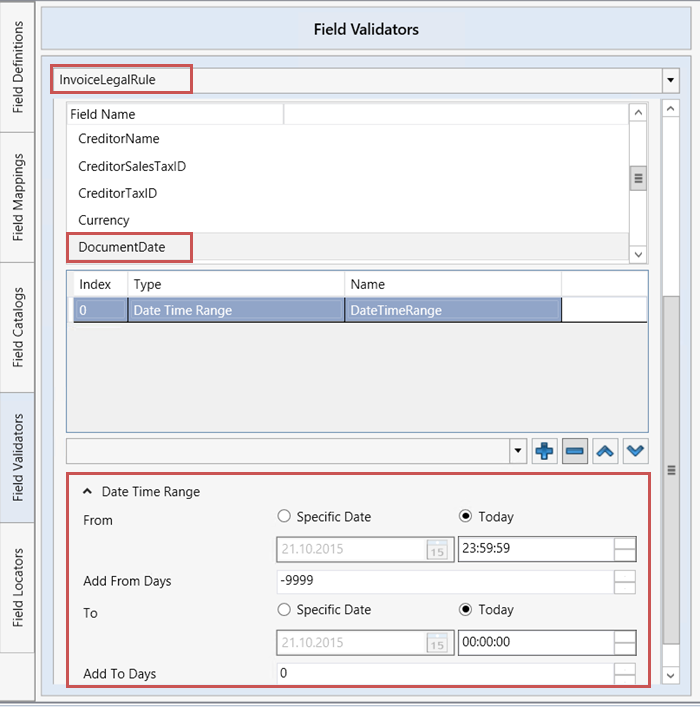Click the field list vertical scrollbar thumb

point(638,178)
